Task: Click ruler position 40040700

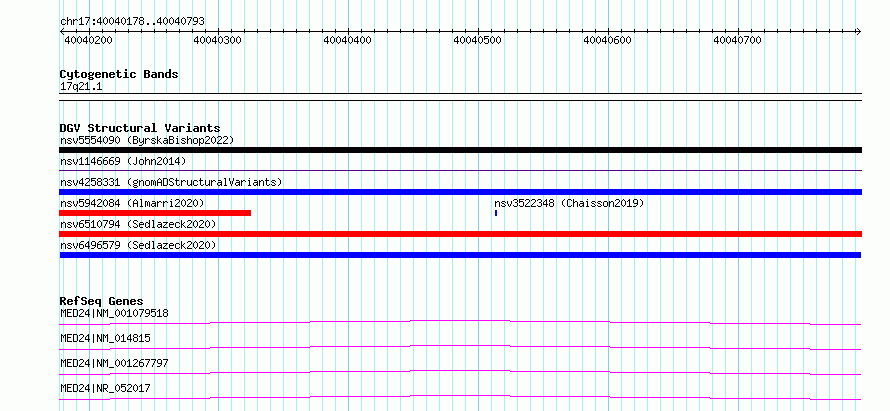Action: [738, 40]
